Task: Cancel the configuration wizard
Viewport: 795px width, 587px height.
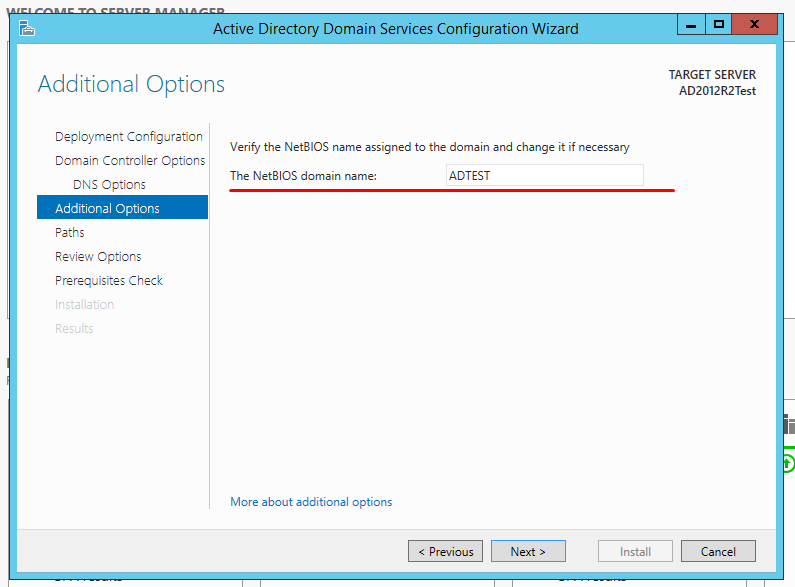Action: 718,551
